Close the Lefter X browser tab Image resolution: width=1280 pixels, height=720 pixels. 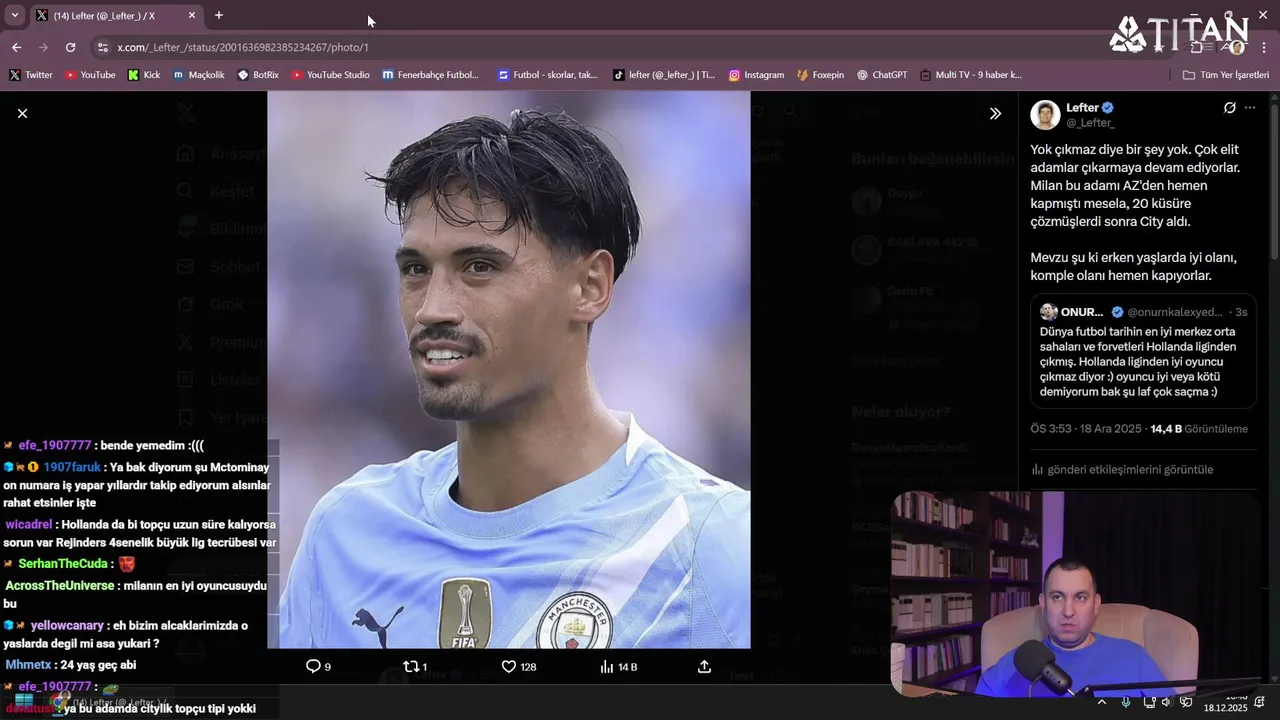(192, 15)
